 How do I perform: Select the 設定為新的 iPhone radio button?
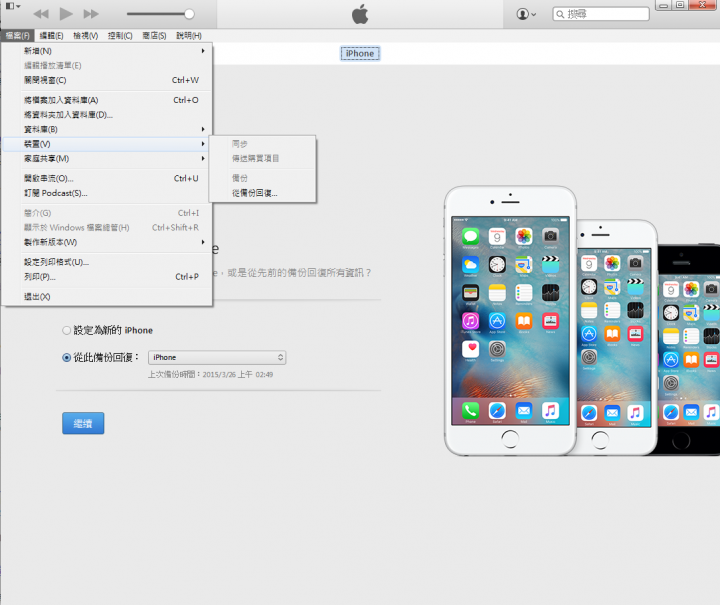(x=67, y=330)
